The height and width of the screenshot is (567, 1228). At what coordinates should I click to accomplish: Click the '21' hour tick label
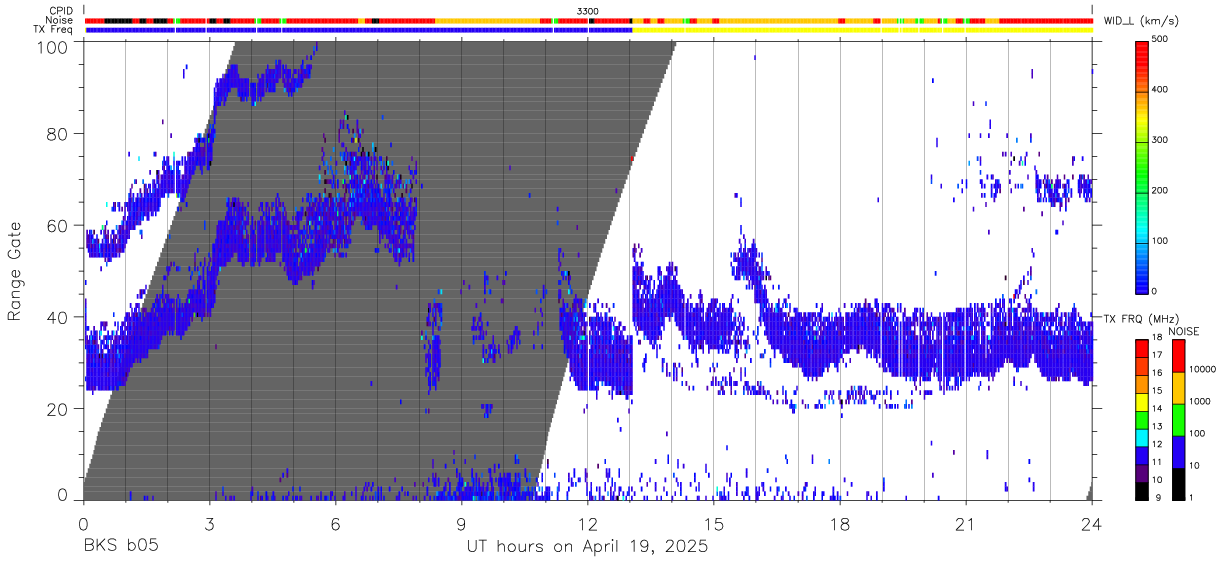pyautogui.click(x=965, y=526)
